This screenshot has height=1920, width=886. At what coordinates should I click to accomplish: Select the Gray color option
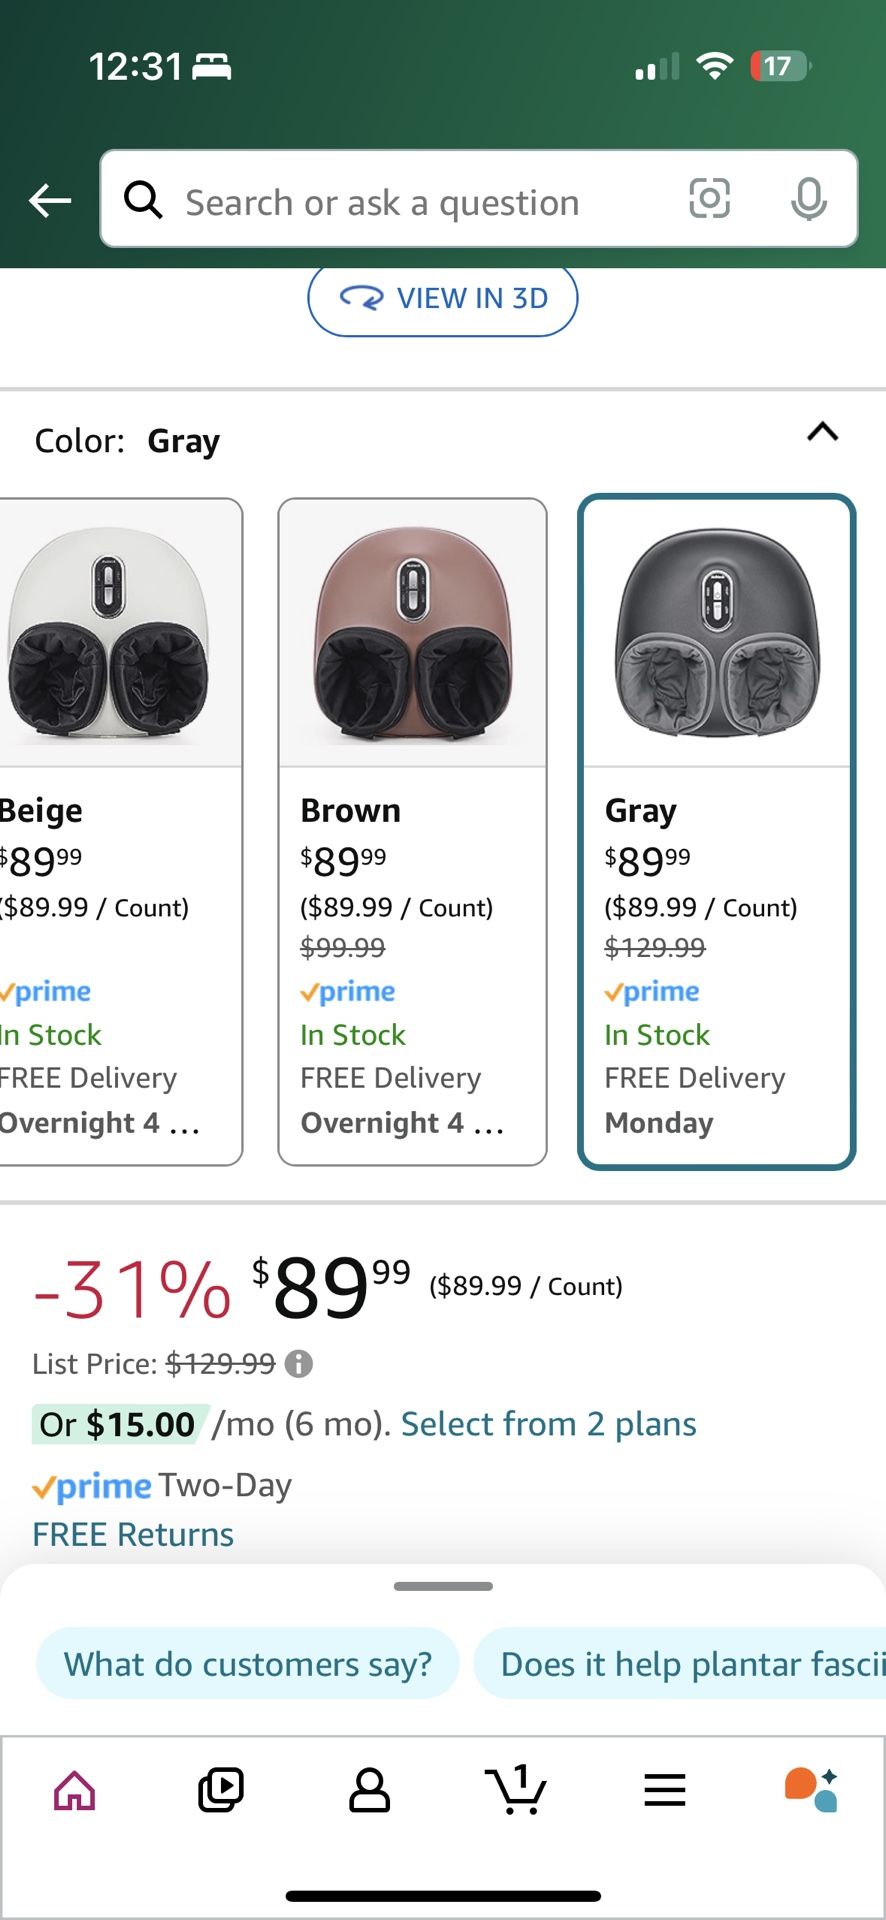click(x=716, y=830)
